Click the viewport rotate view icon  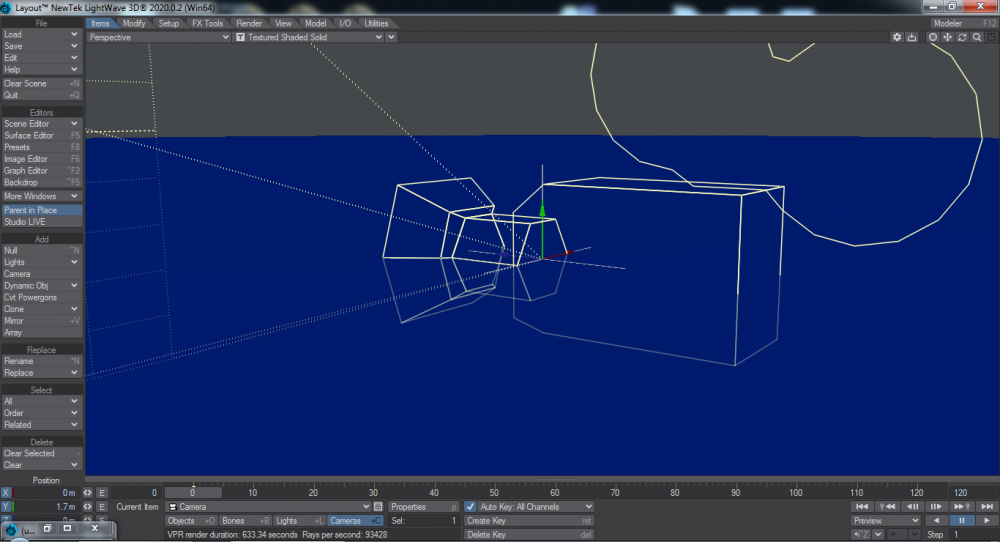[x=962, y=37]
